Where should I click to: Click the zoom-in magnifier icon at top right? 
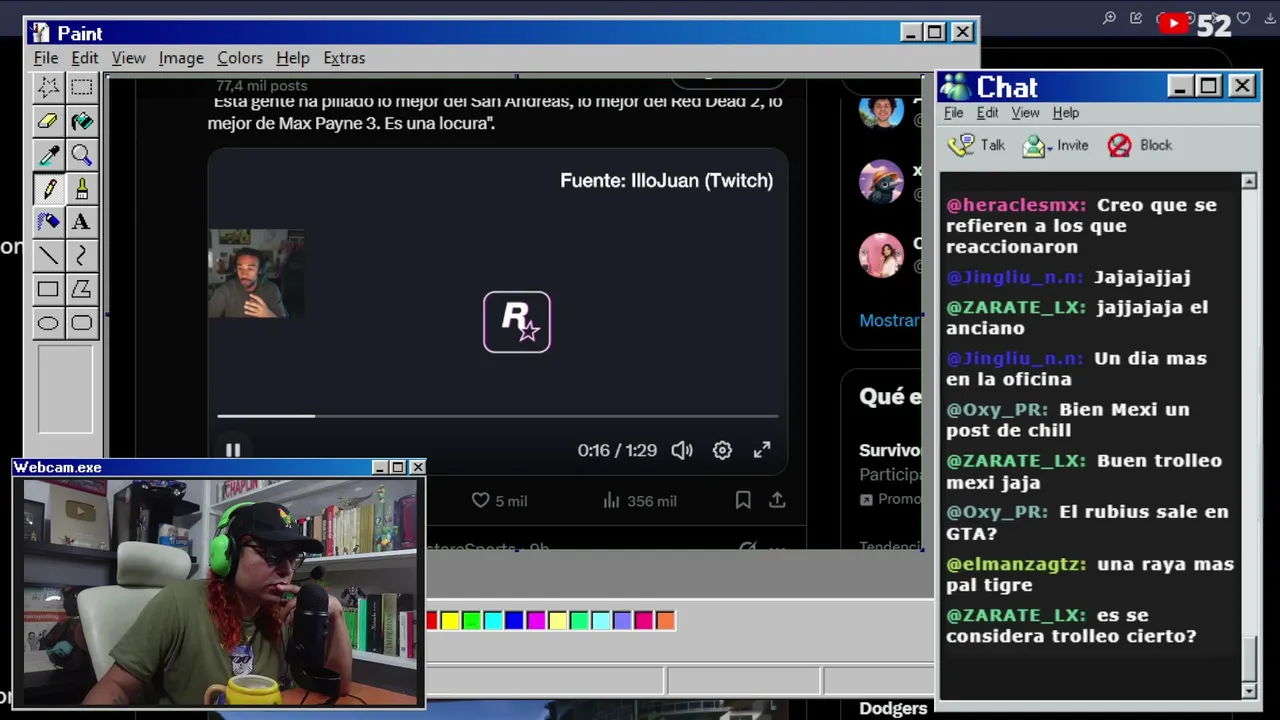click(1109, 18)
